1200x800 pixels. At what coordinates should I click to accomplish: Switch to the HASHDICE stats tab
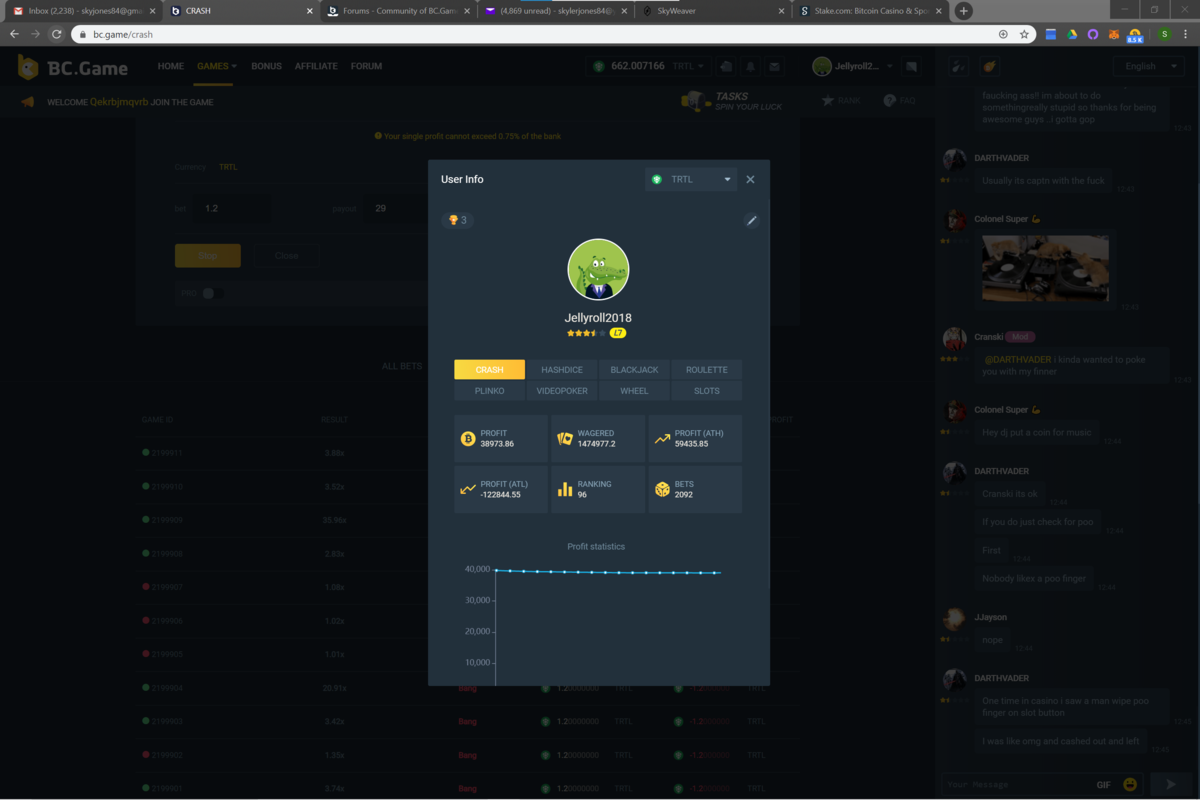(x=561, y=370)
